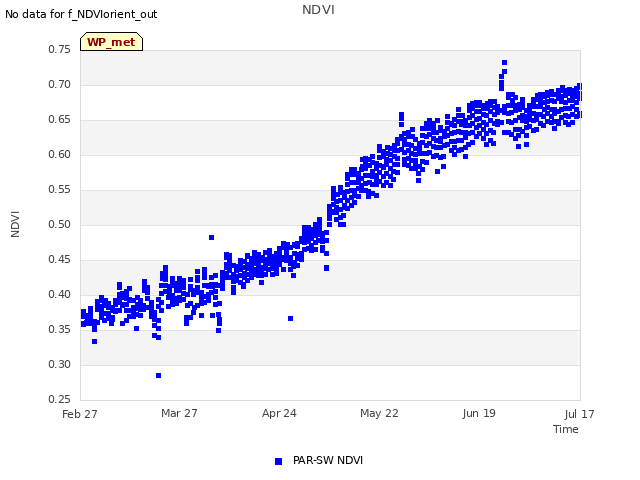
Task: Click the 0.75 y-axis tick label
Action: [x=60, y=49]
